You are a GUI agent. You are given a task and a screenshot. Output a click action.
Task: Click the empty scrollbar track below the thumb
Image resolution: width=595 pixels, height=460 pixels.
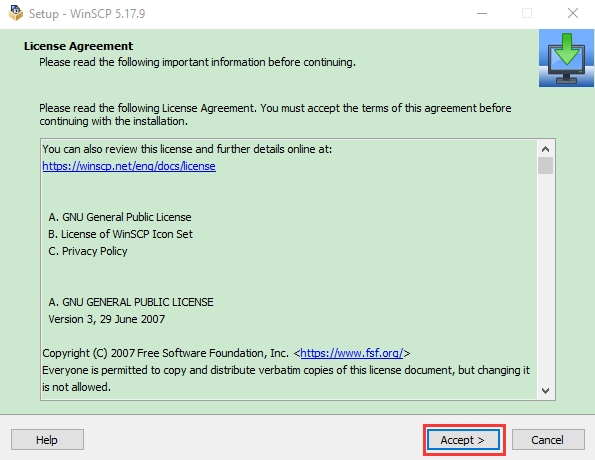[x=545, y=278]
